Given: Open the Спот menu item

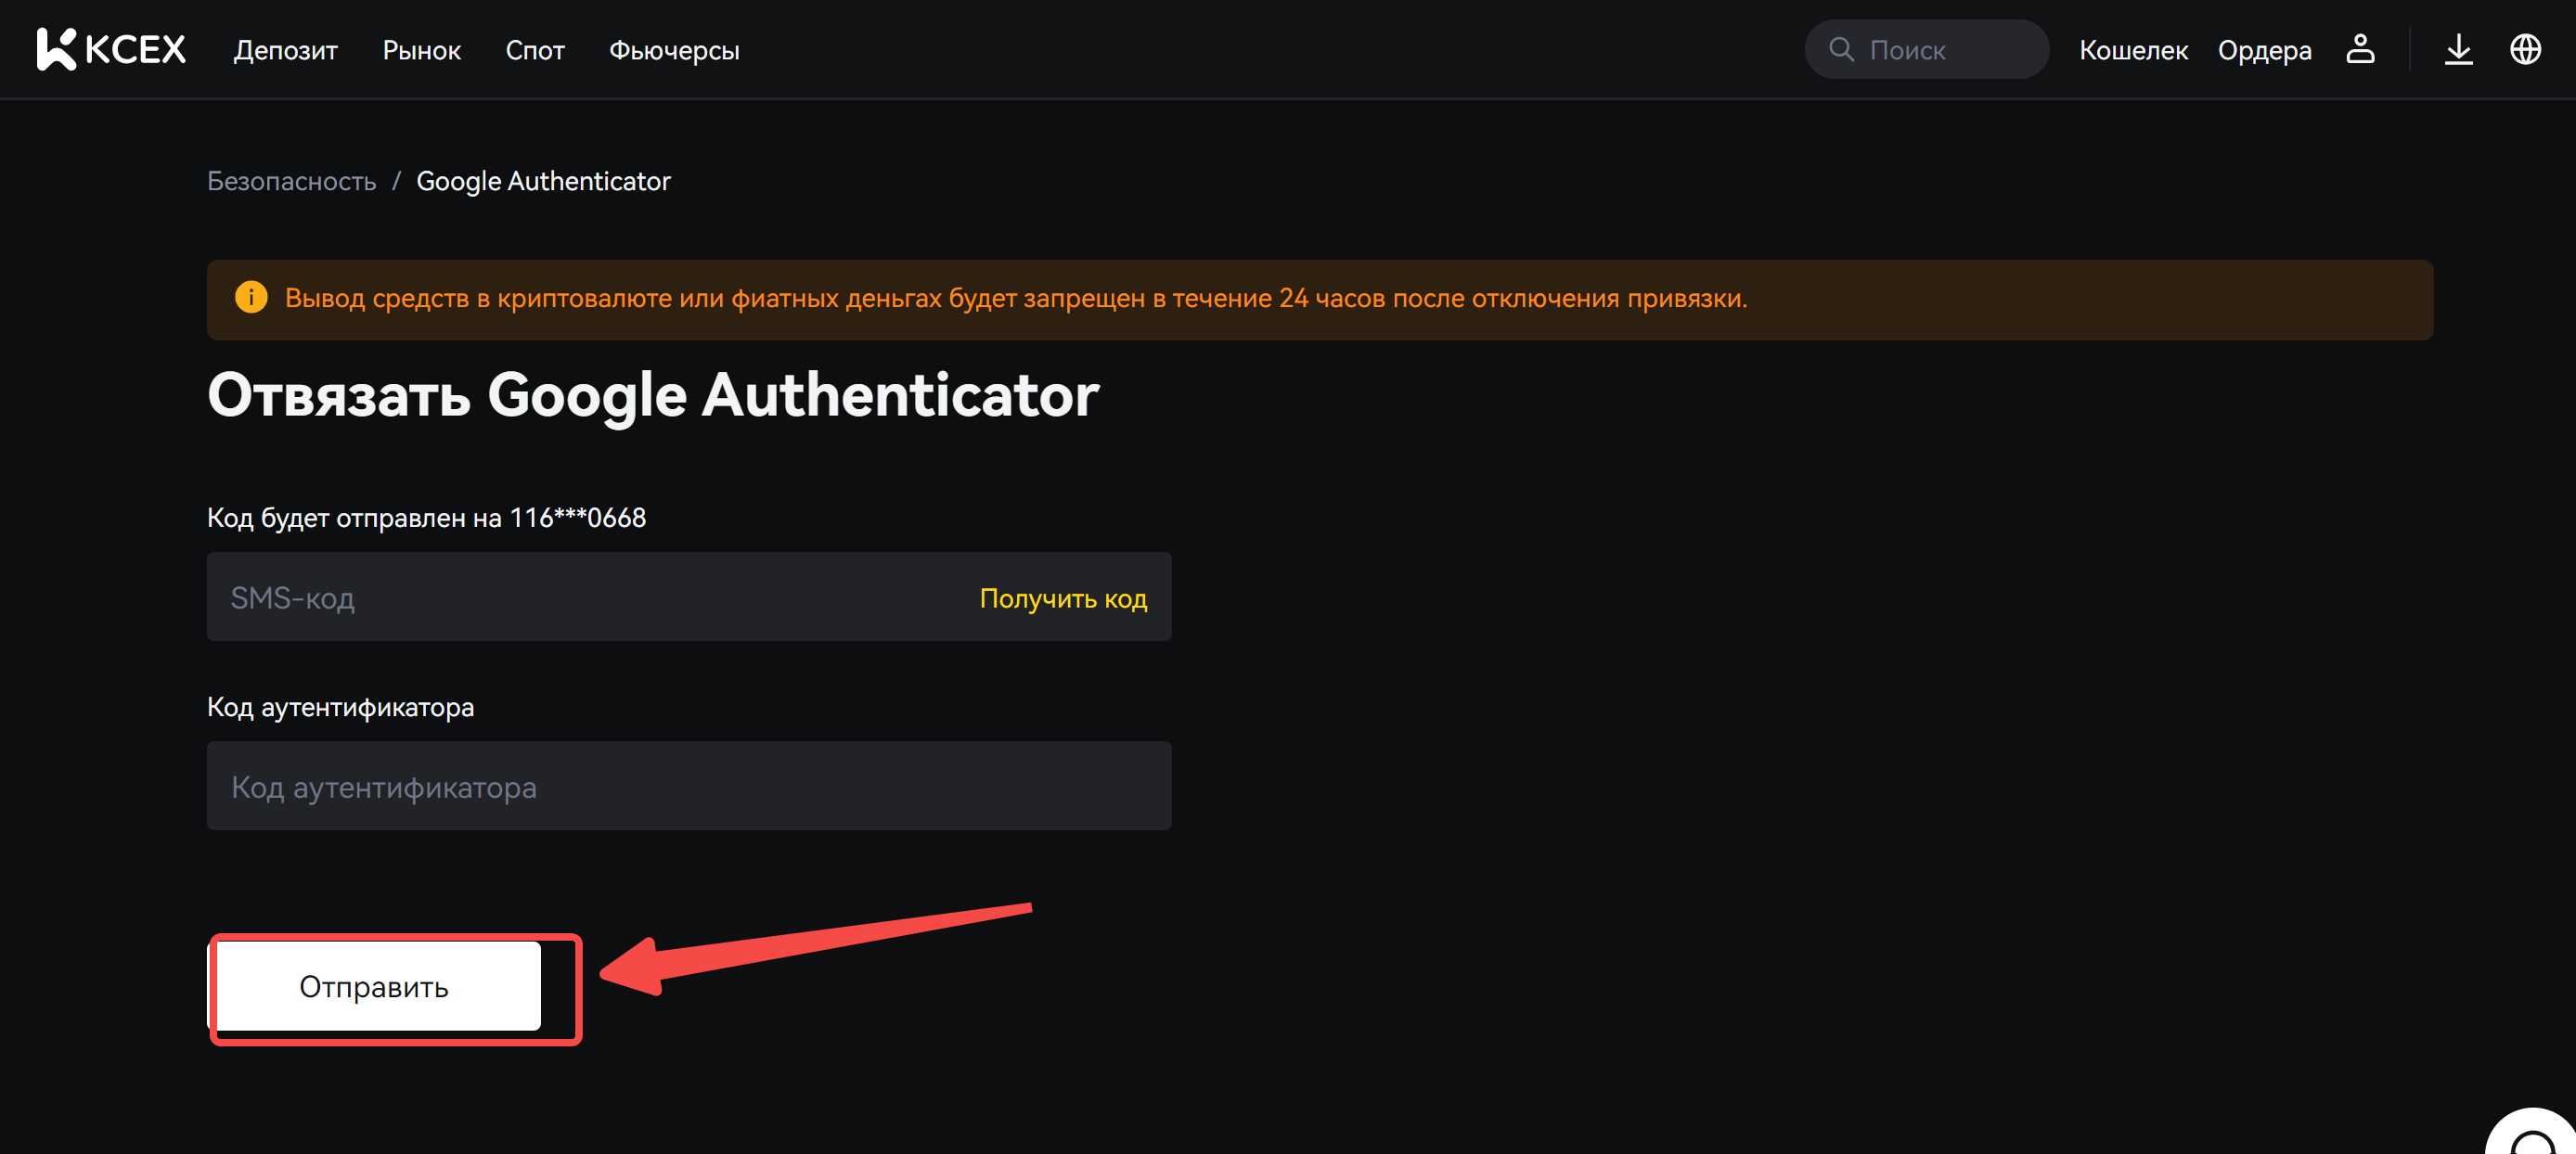Looking at the screenshot, I should tap(535, 50).
